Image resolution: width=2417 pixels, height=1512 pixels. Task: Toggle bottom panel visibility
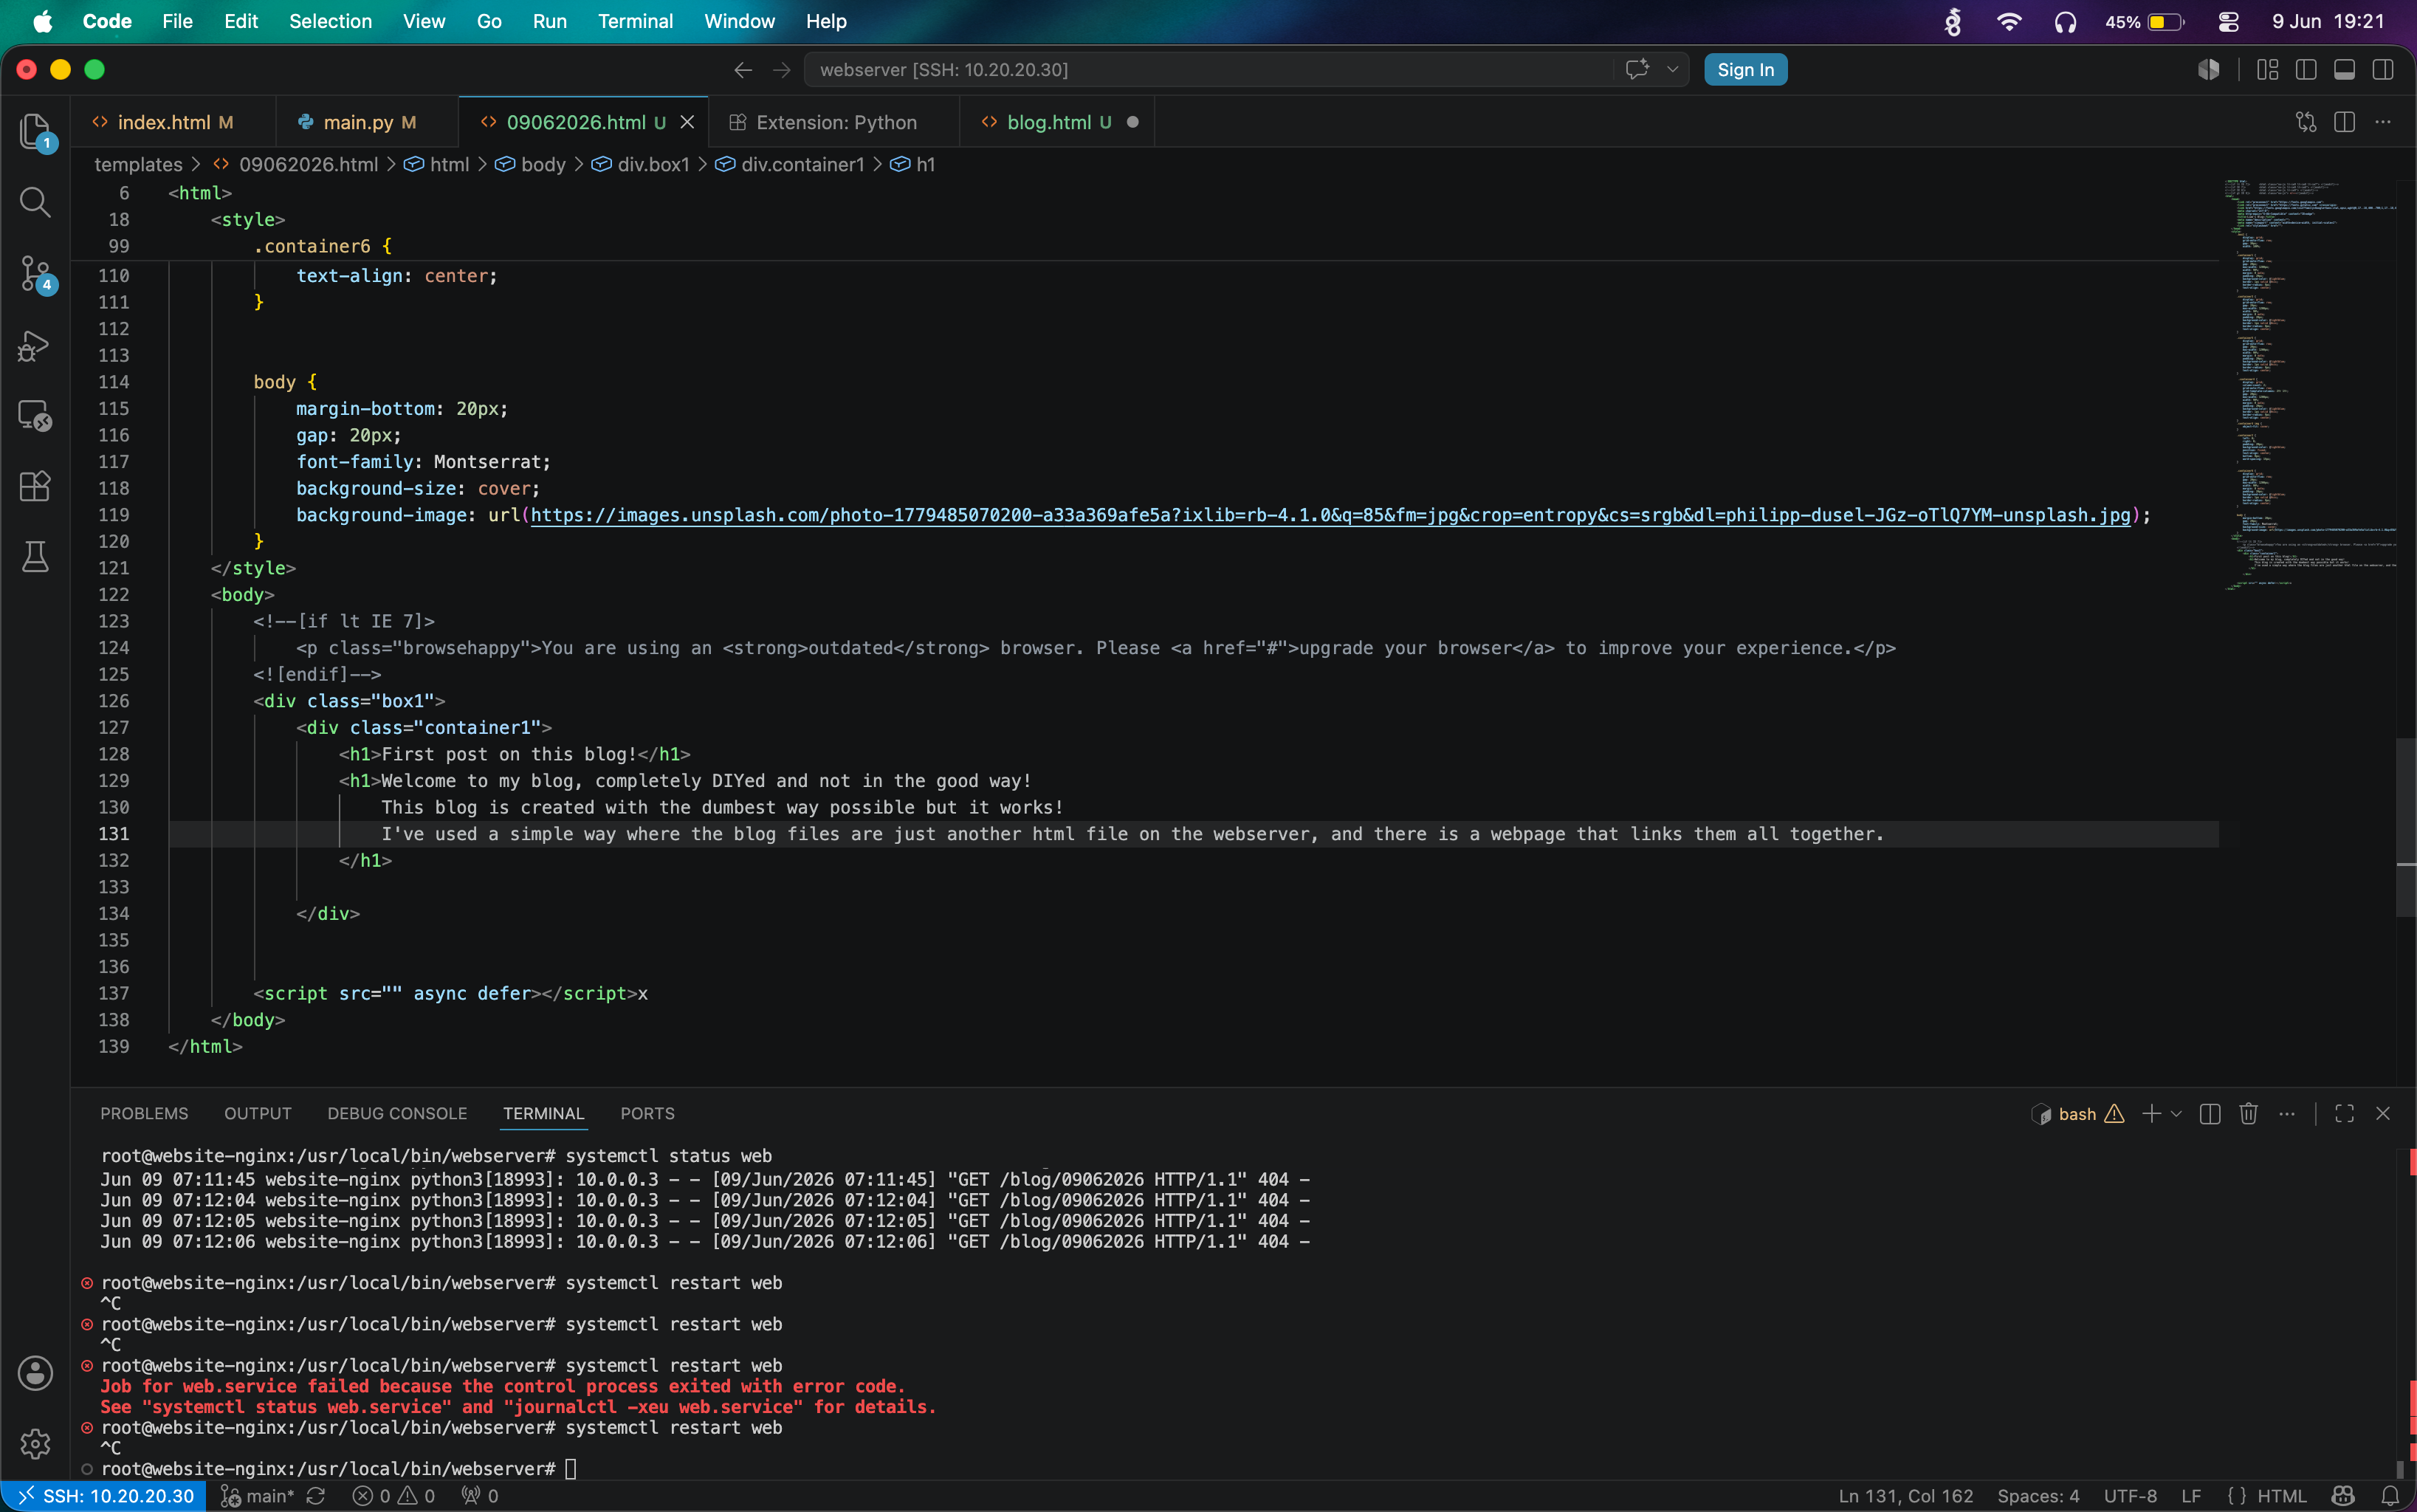point(2344,70)
